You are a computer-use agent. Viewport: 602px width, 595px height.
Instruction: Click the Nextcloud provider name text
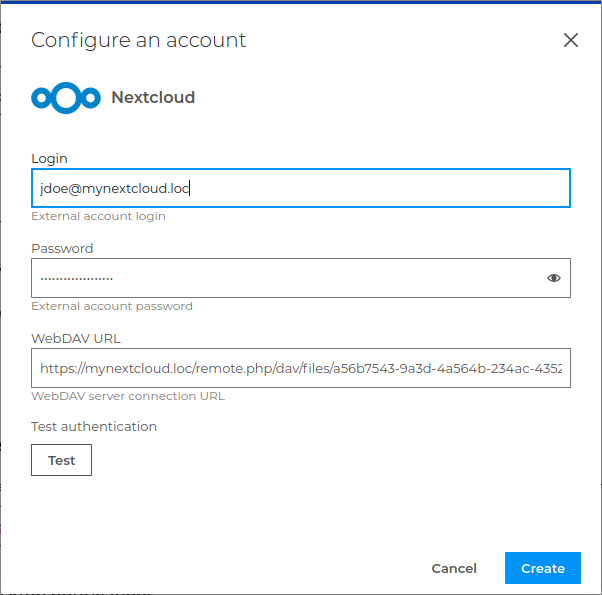153,98
